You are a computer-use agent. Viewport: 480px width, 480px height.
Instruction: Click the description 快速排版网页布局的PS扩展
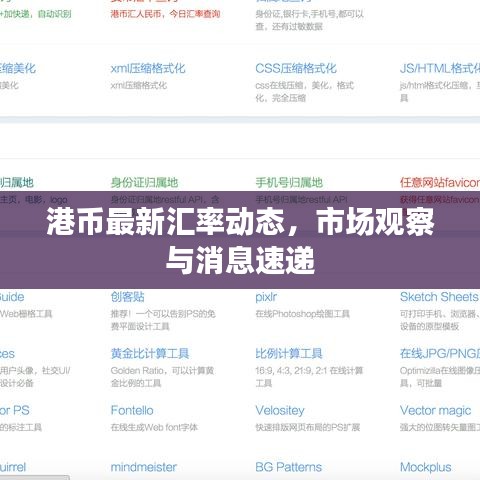[x=308, y=427]
